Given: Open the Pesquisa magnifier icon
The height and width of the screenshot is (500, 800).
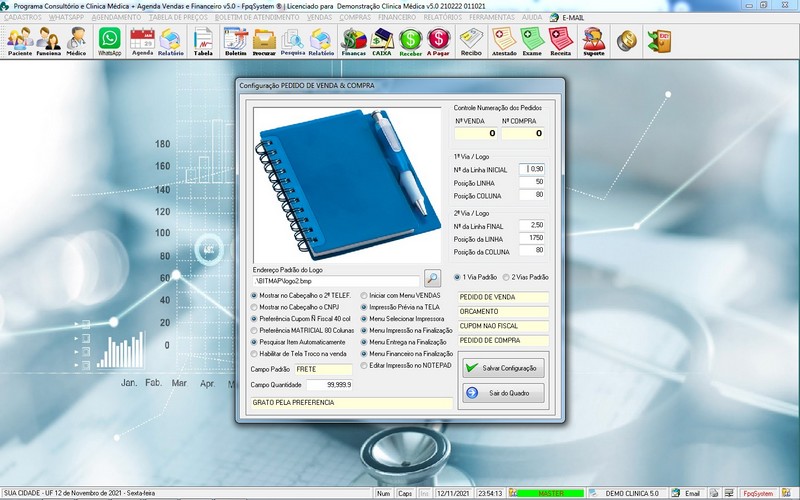Looking at the screenshot, I should tap(293, 41).
